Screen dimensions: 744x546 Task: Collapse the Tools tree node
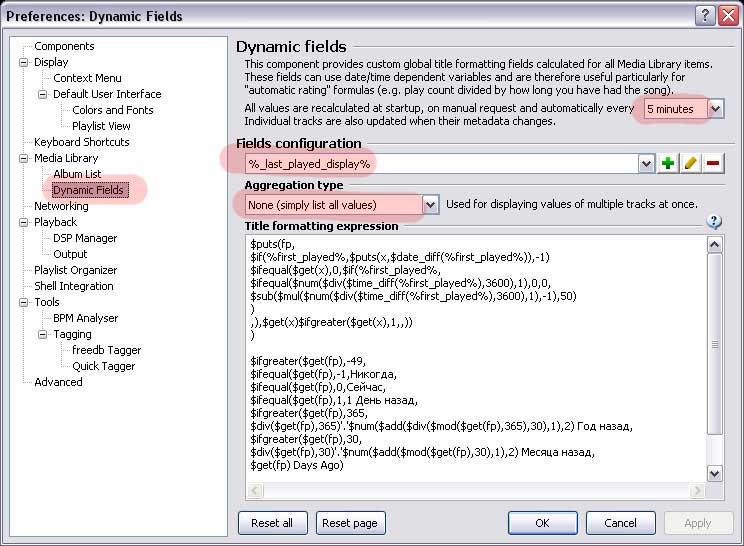[x=23, y=302]
